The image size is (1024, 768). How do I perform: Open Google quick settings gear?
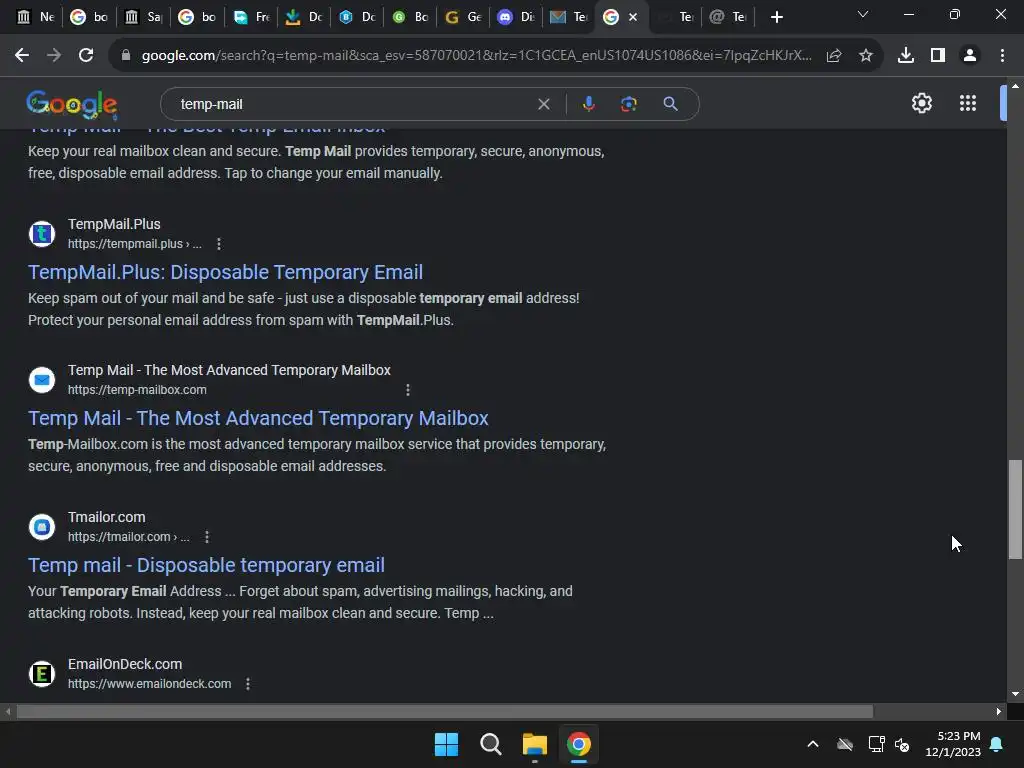[x=921, y=103]
